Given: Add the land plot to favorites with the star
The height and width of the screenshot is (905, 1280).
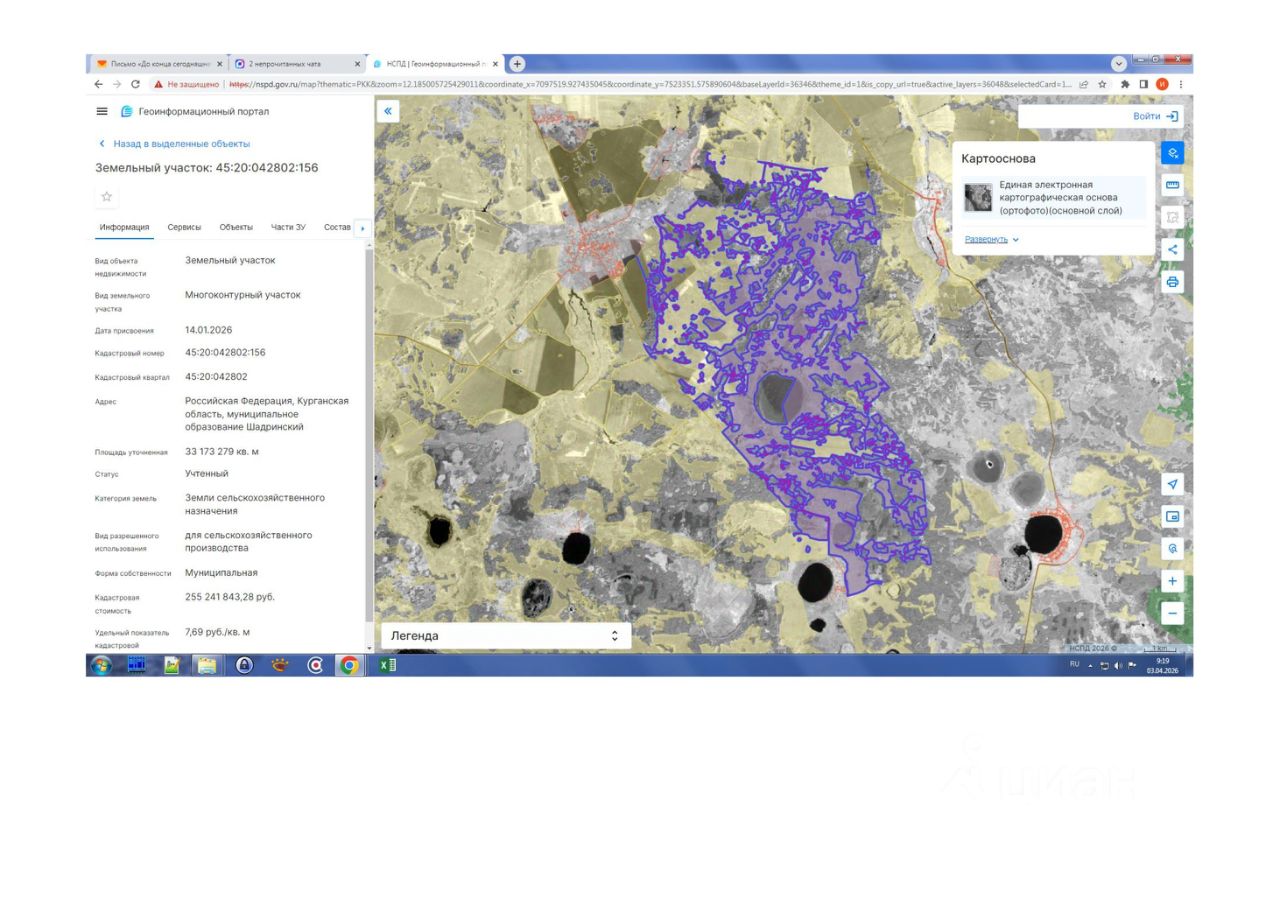Looking at the screenshot, I should click(x=107, y=196).
